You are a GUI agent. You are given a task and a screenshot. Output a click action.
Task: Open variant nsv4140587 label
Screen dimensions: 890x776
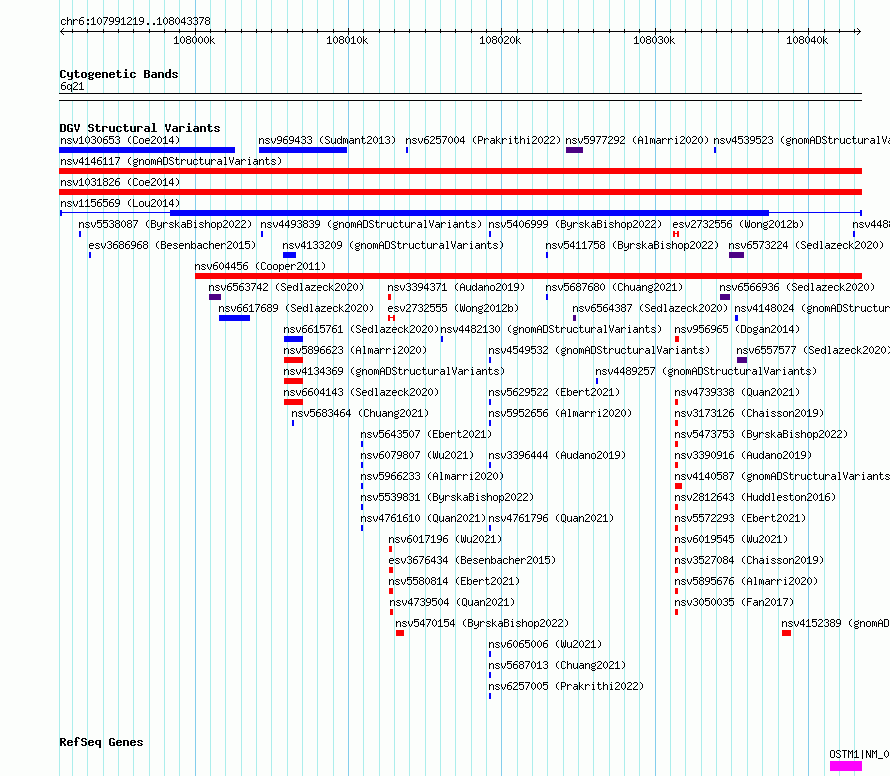coord(782,476)
